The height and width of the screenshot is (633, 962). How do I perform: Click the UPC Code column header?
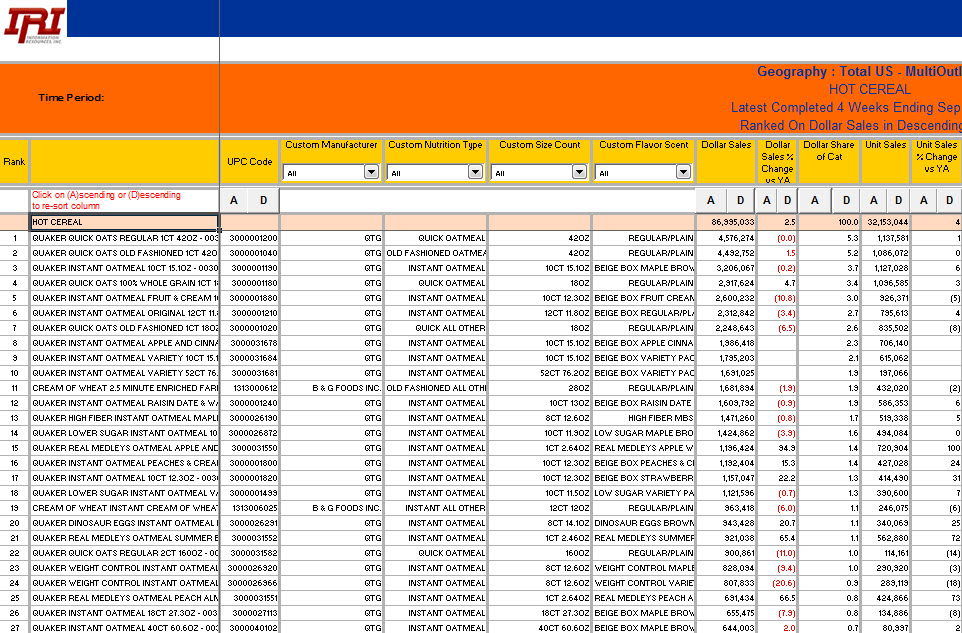click(250, 162)
